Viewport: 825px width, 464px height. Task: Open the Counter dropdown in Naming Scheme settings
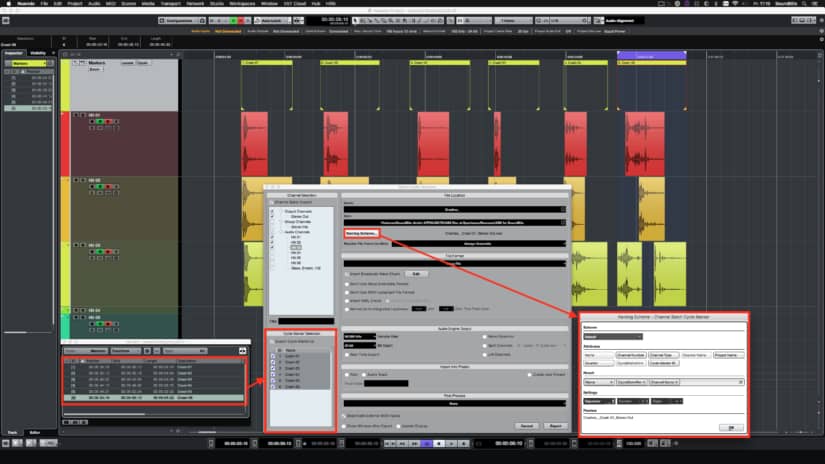tap(632, 401)
